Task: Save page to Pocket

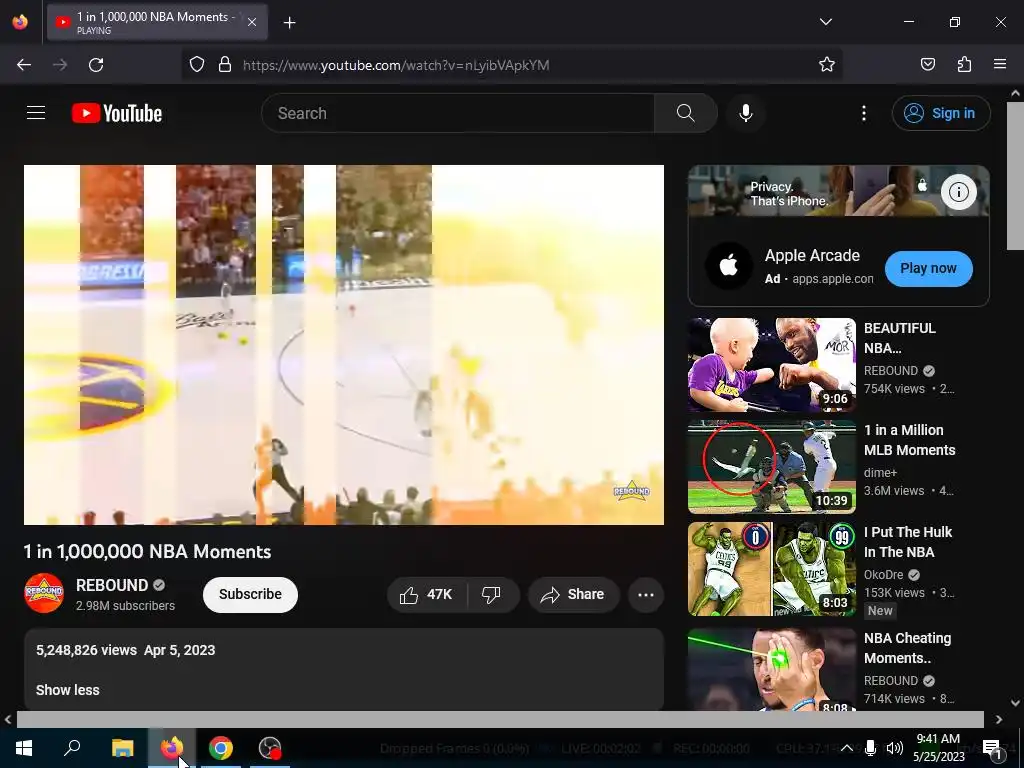Action: pyautogui.click(x=927, y=65)
